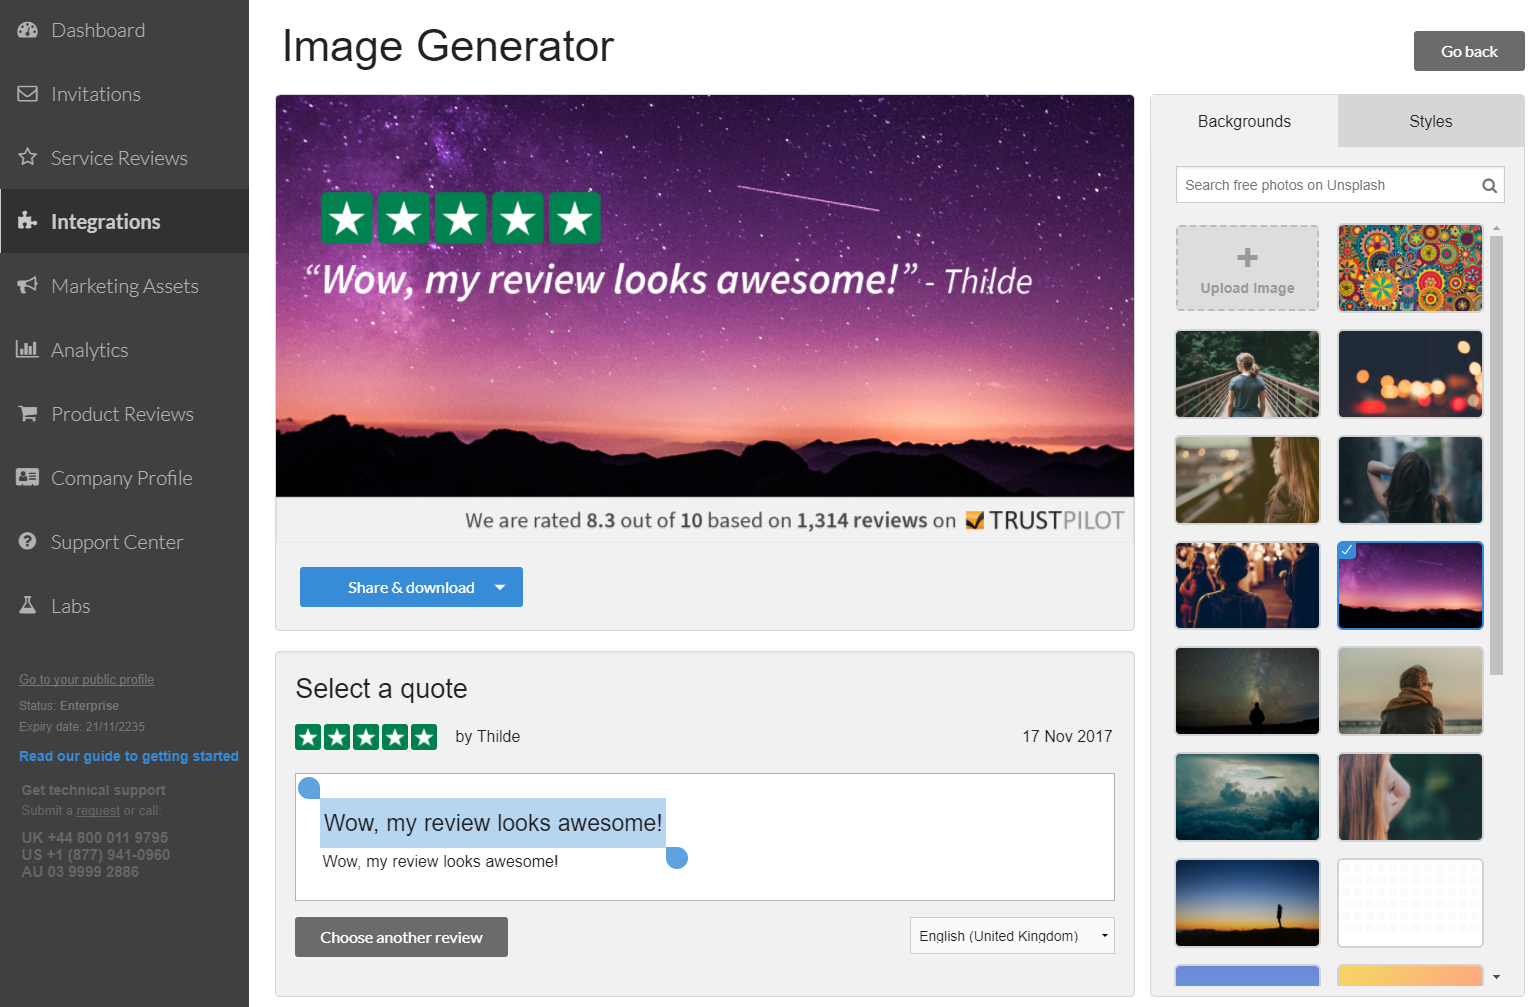Click the highlighted quote text
Screen dimensions: 1536x1007
493,823
